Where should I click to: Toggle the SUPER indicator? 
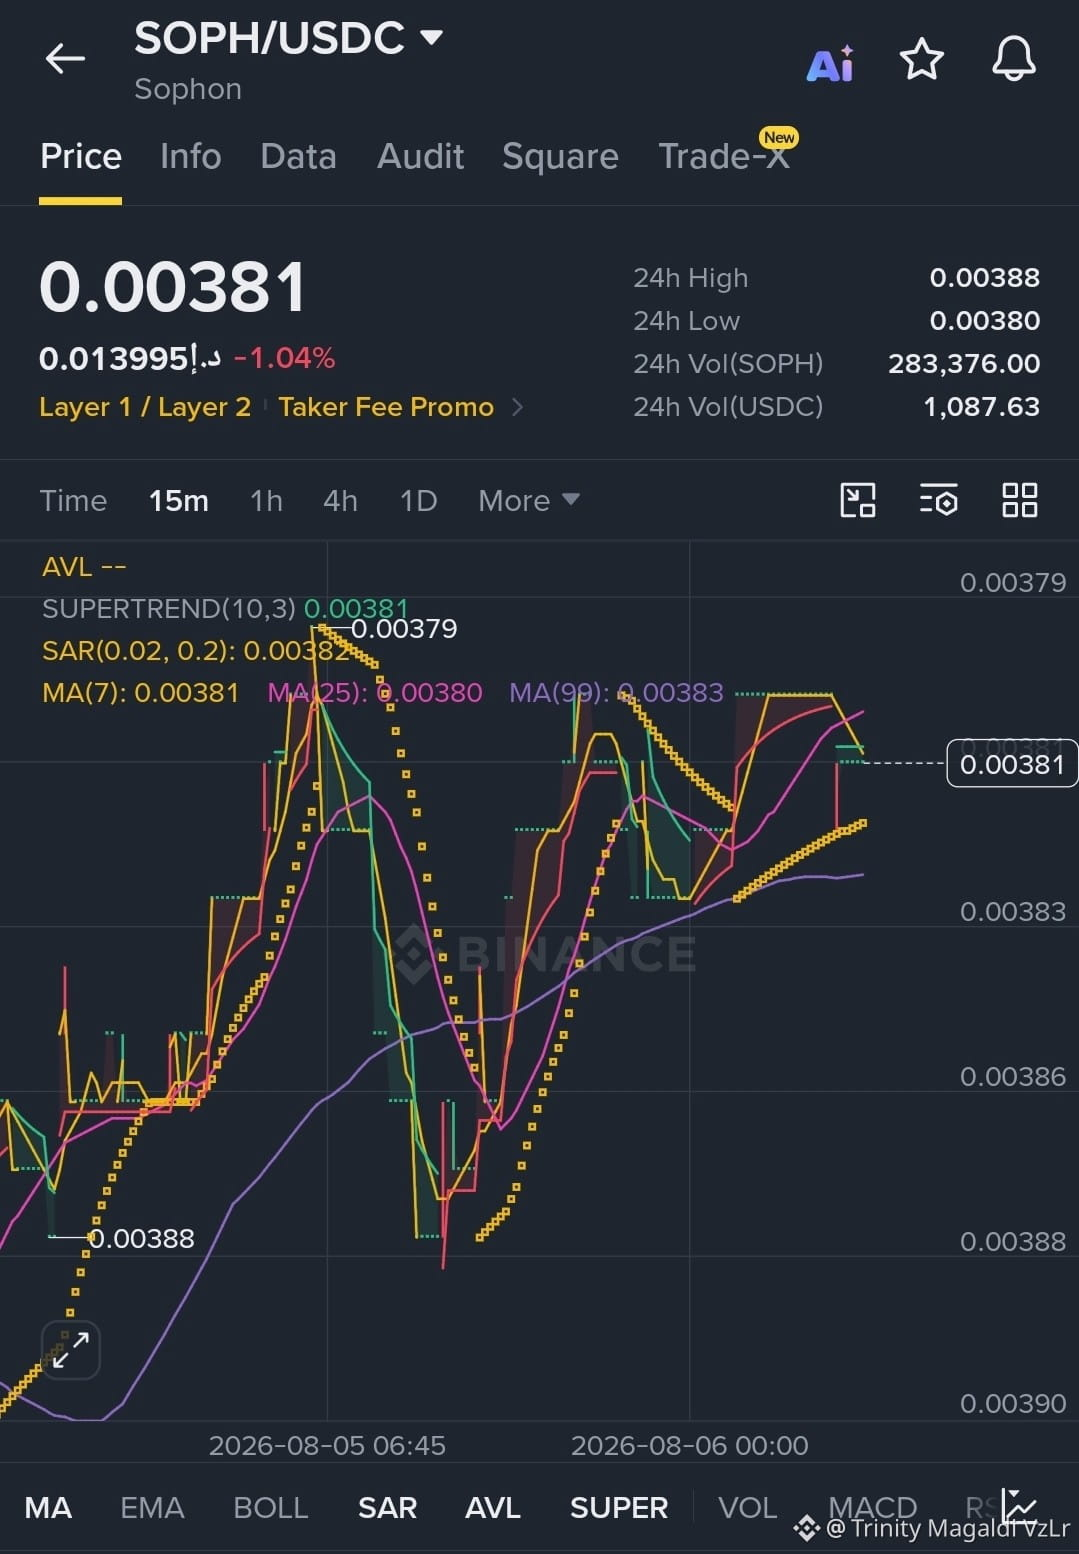[619, 1507]
